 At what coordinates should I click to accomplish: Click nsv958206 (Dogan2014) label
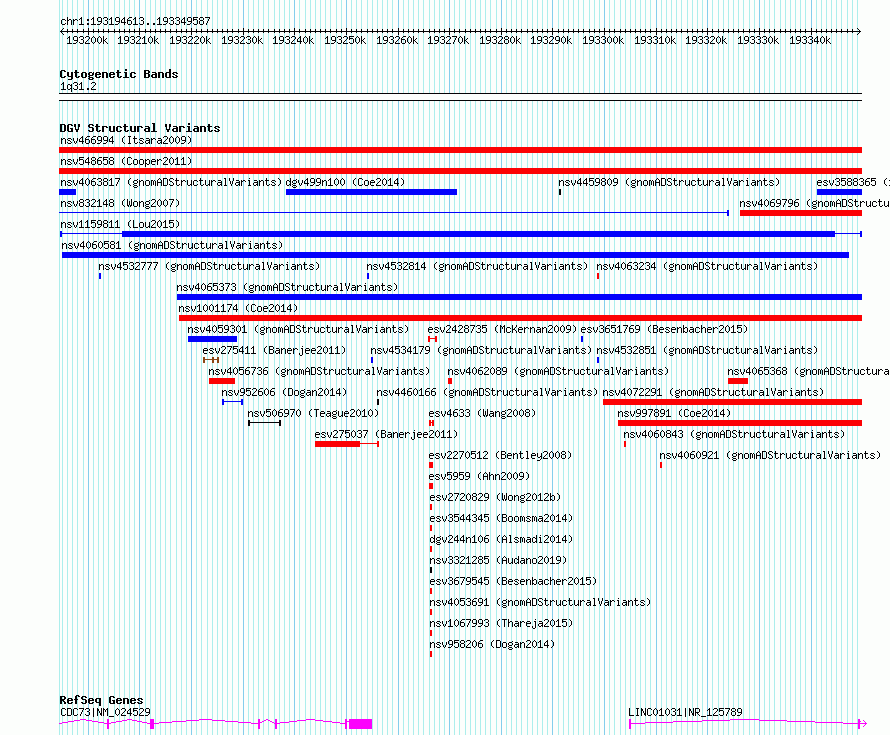(x=492, y=644)
